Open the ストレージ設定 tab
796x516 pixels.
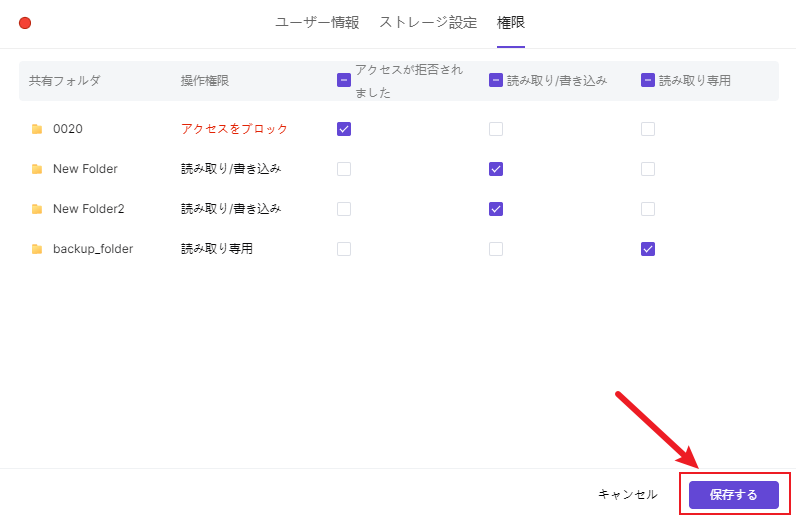tap(428, 22)
